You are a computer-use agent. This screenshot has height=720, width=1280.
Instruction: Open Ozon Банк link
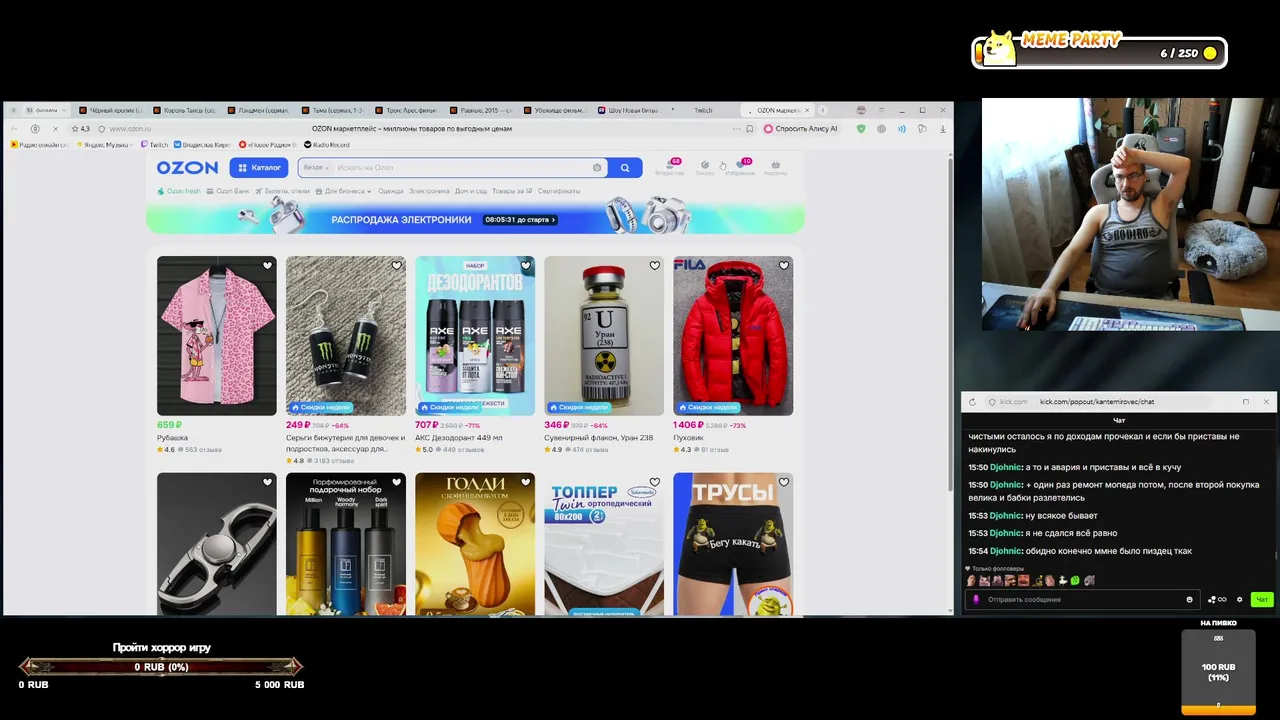(228, 191)
